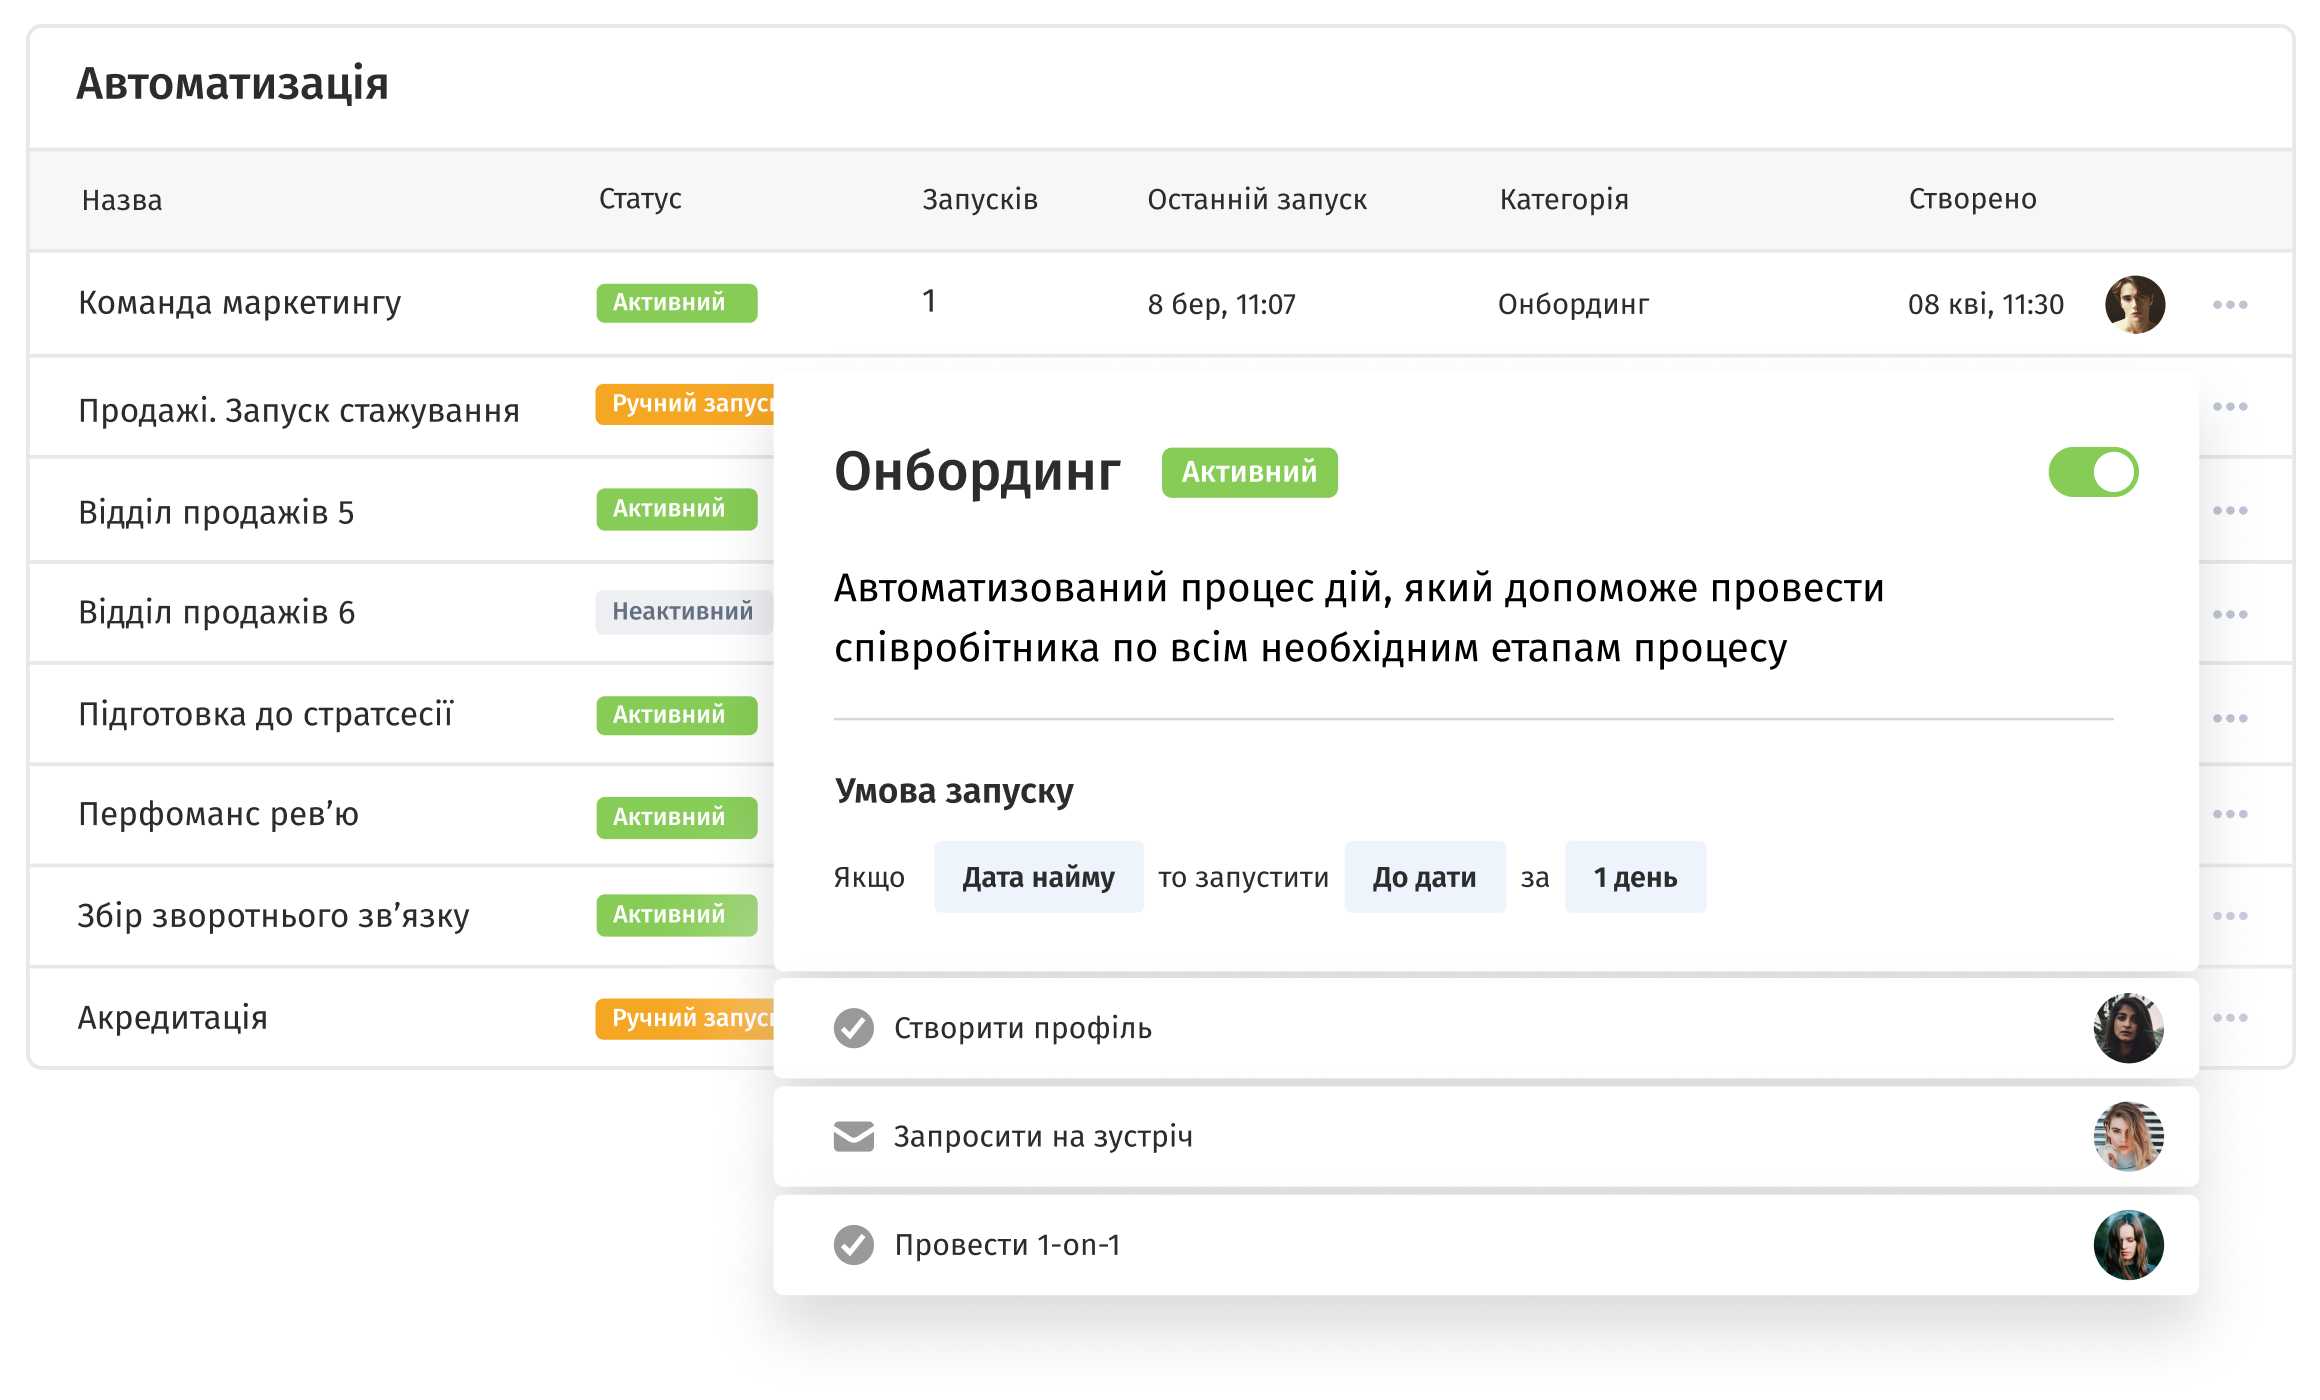Open three-dot menu for Продажі. Запуск стажування row
This screenshot has height=1400, width=2320.
coord(2229,406)
